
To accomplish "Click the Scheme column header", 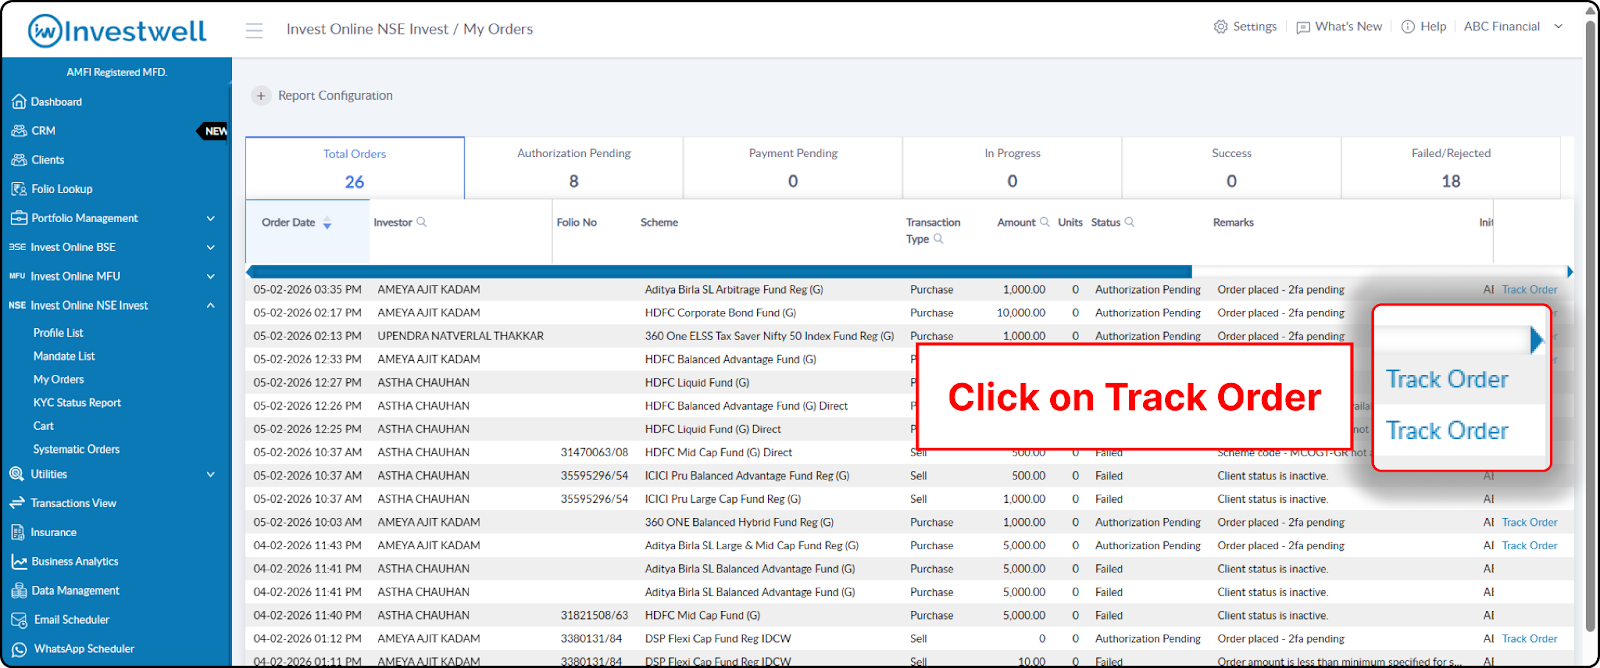I will [x=659, y=223].
